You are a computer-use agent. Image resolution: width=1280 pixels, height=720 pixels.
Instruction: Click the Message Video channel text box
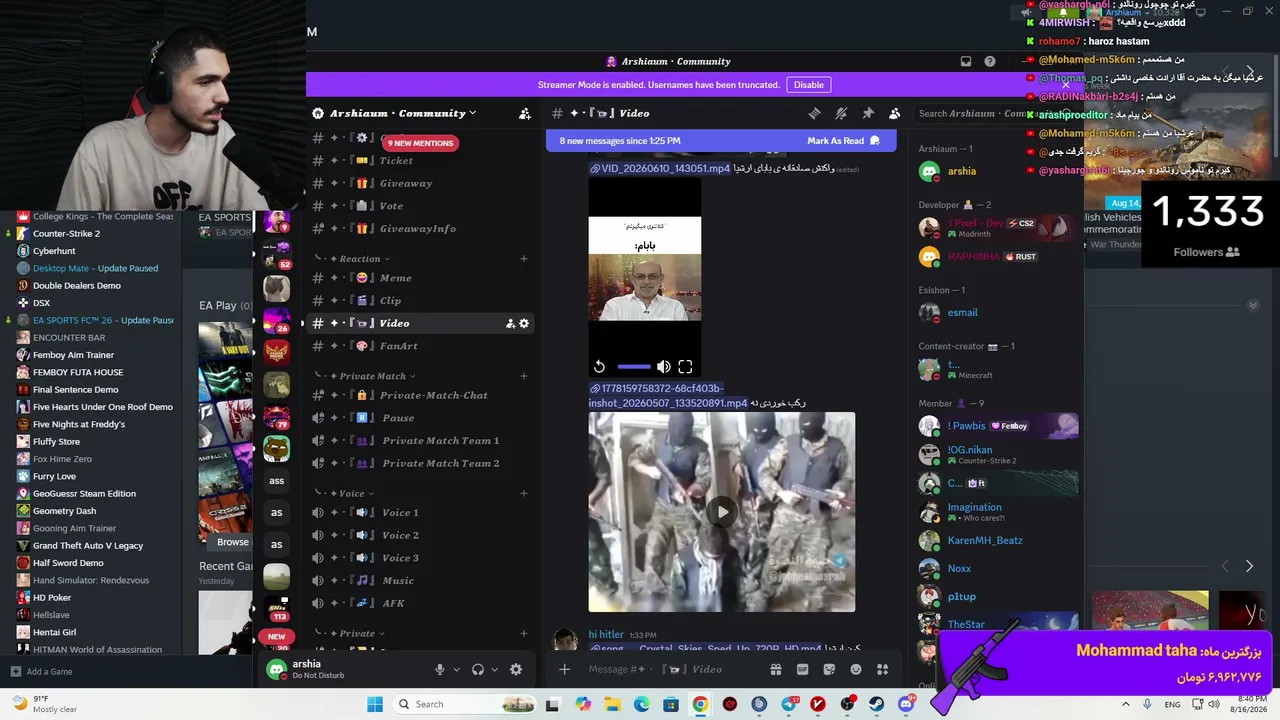(670, 669)
